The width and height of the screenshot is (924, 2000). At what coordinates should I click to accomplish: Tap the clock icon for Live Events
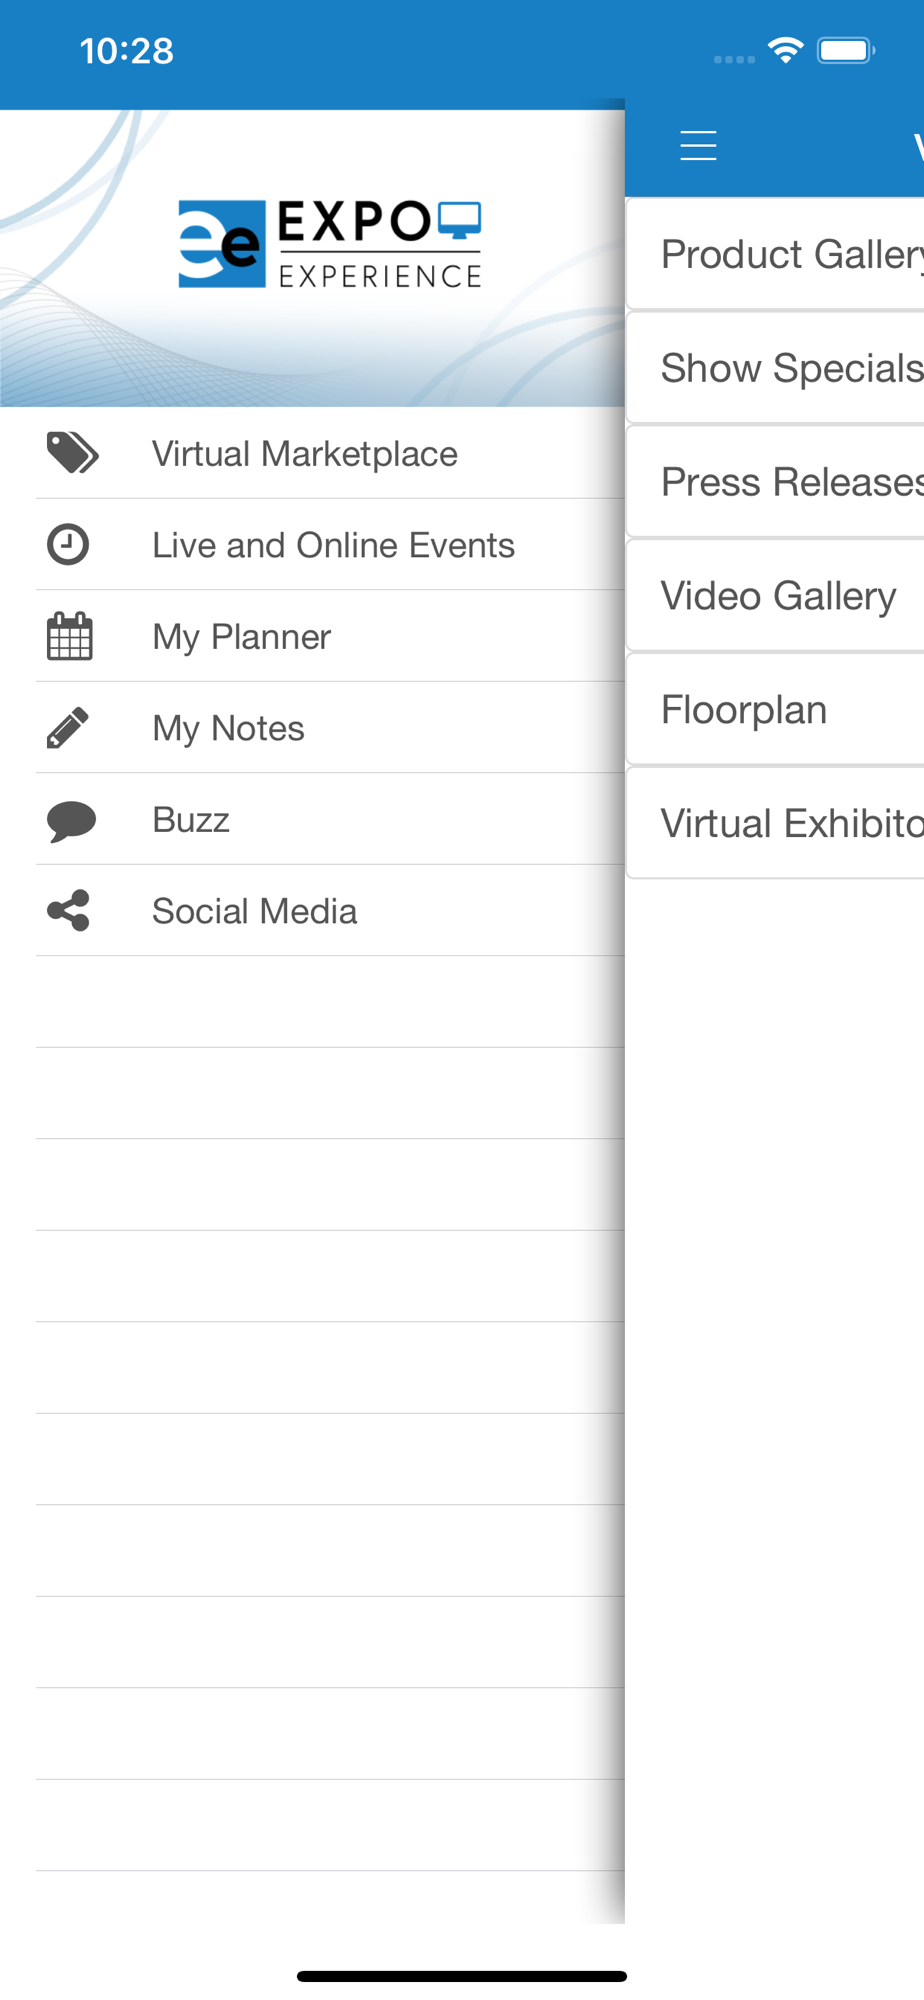(68, 545)
